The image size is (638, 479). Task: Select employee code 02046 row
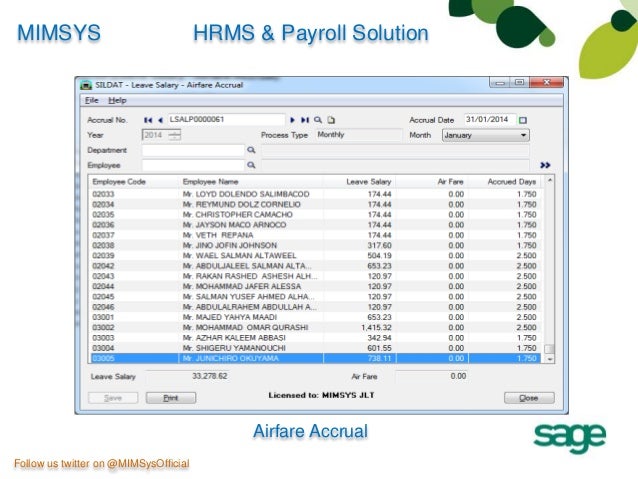click(315, 307)
